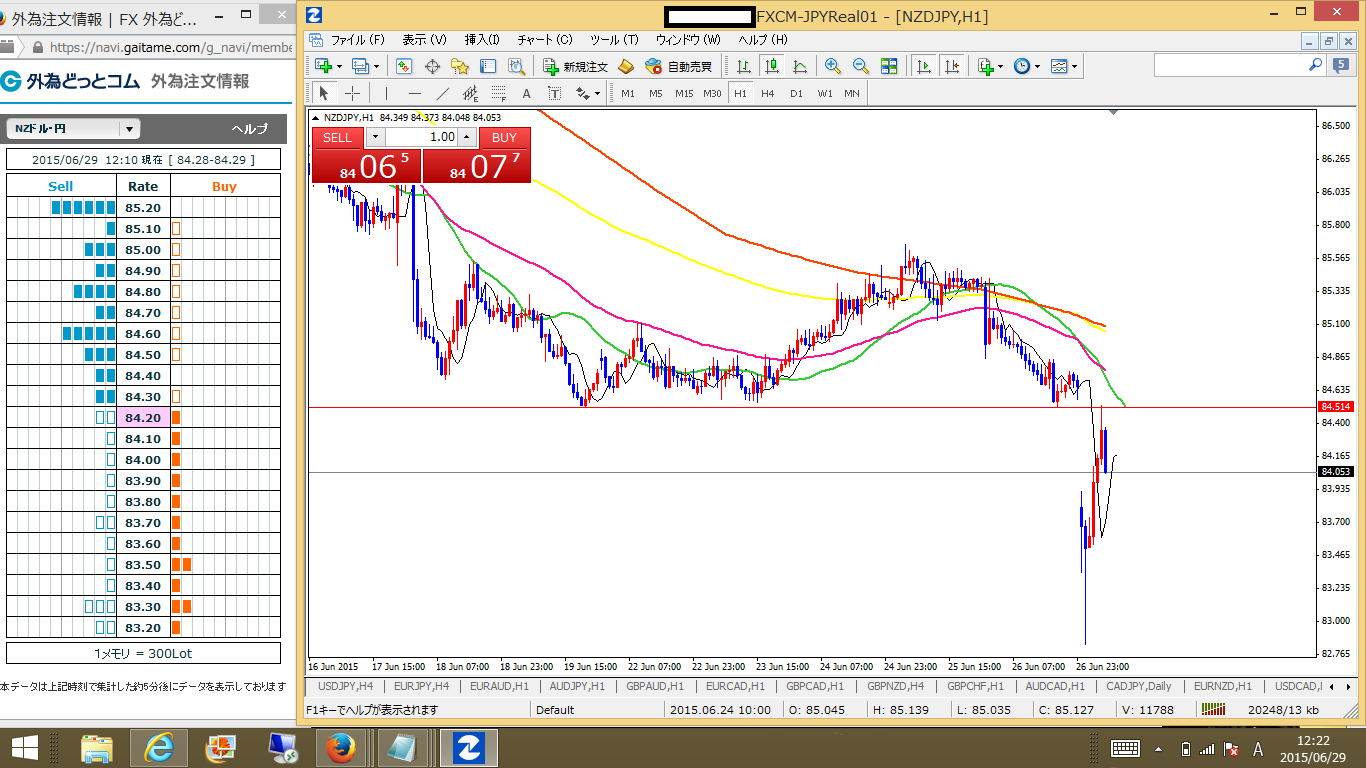Image resolution: width=1366 pixels, height=768 pixels.
Task: Open ツール (T) menu
Action: coord(614,40)
